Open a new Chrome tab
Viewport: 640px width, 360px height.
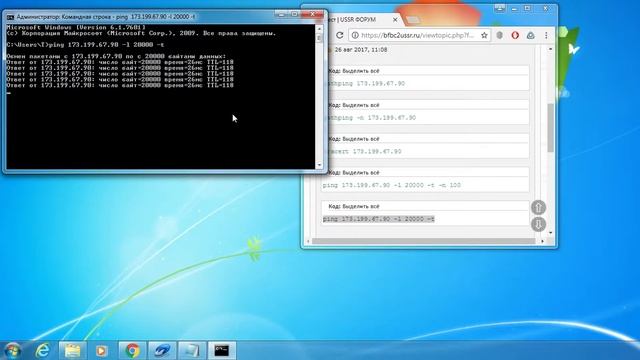(x=413, y=20)
